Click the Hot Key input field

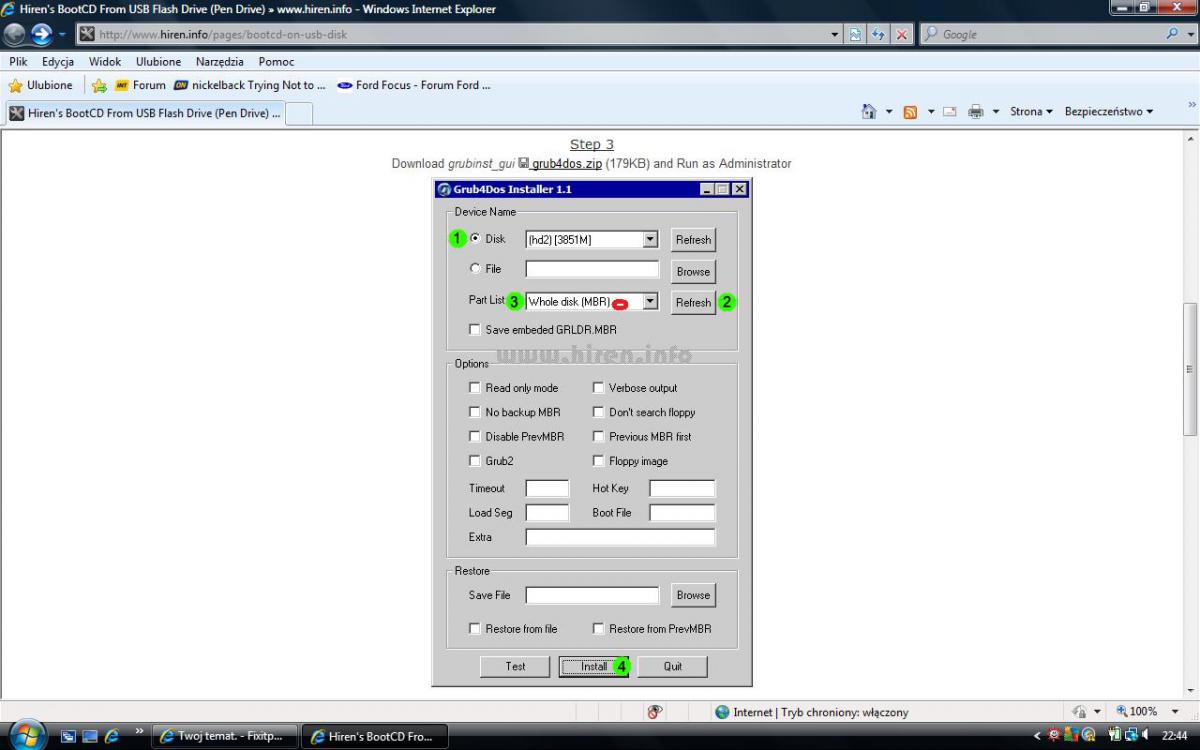(682, 488)
